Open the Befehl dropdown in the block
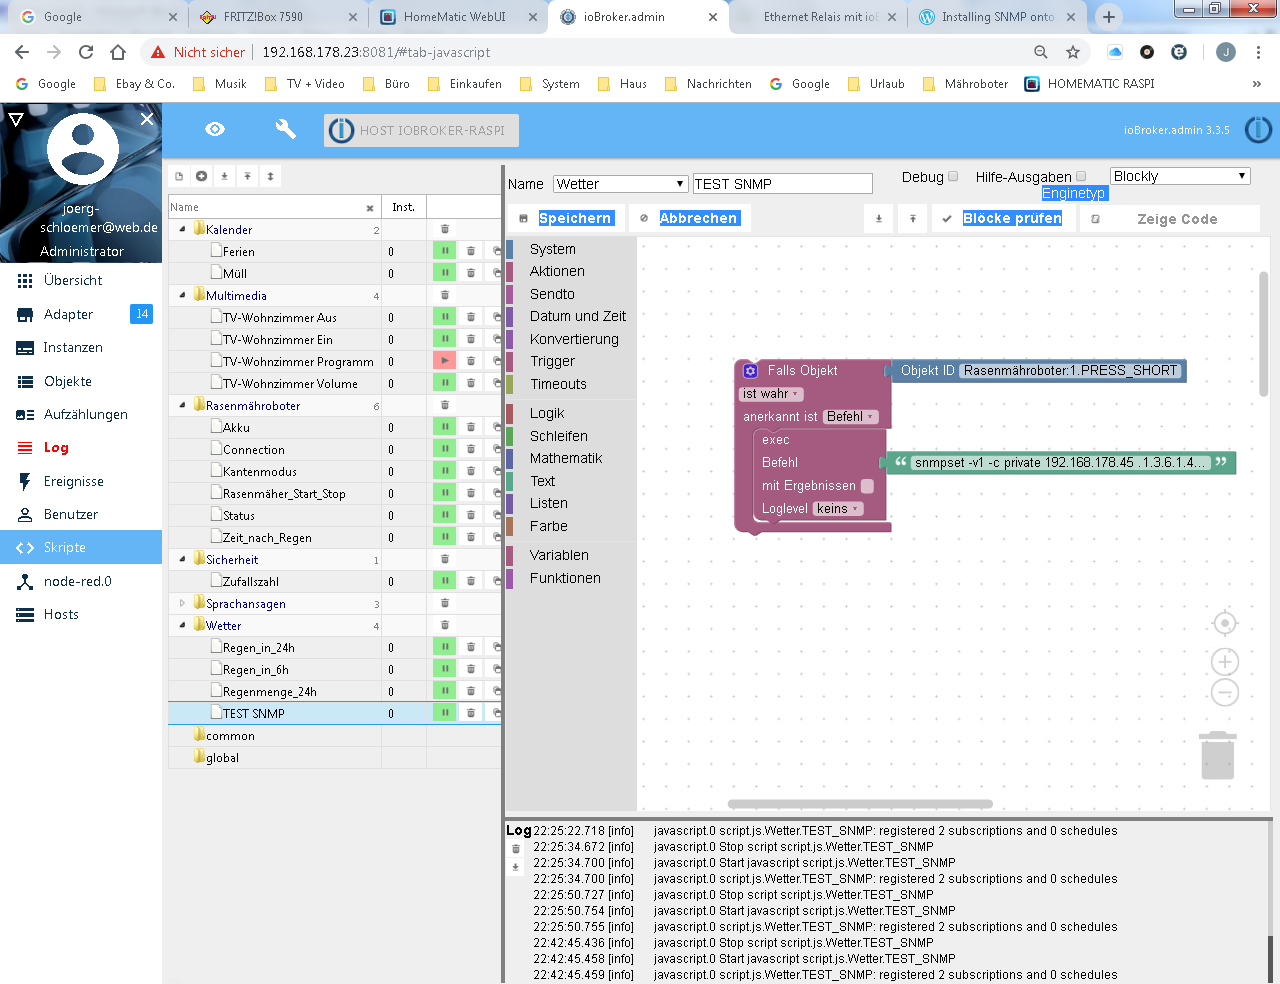Image resolution: width=1280 pixels, height=984 pixels. [x=851, y=417]
